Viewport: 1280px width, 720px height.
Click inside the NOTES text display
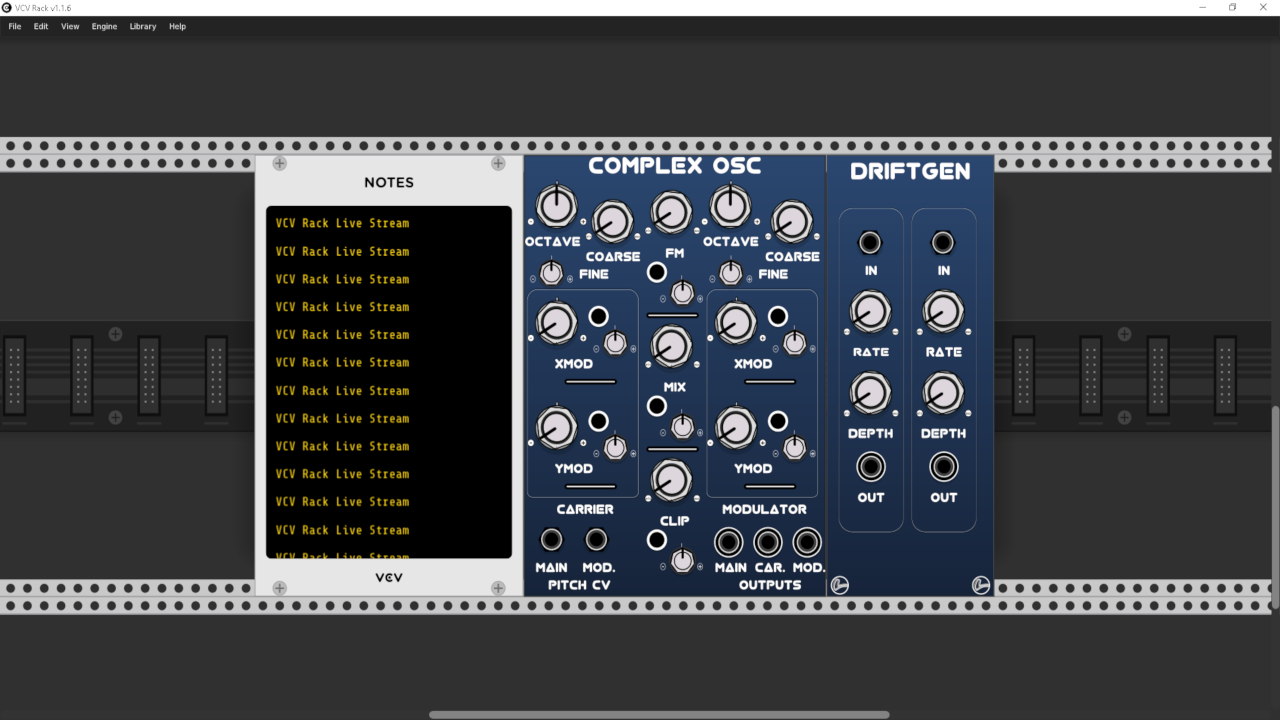point(389,382)
